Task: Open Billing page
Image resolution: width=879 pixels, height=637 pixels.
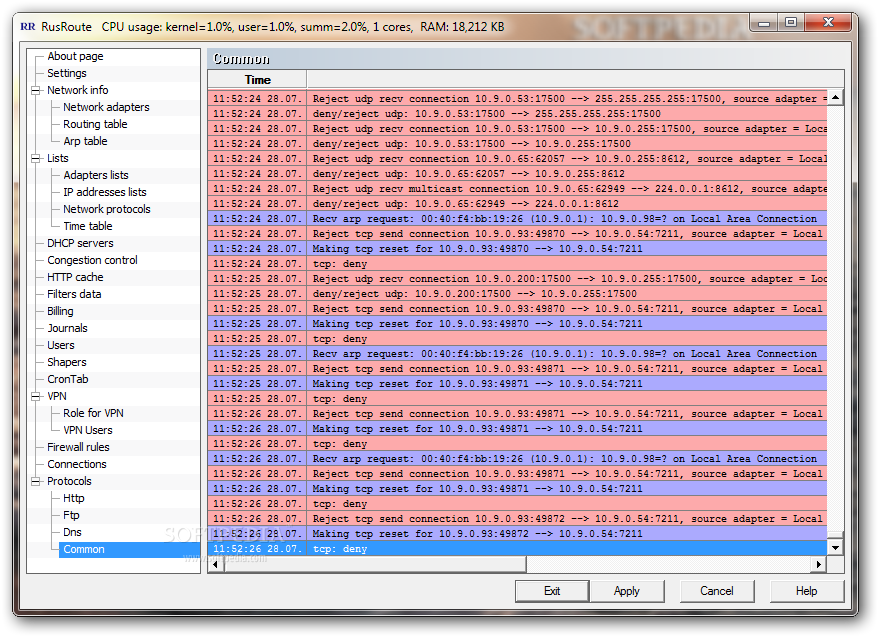Action: (60, 311)
